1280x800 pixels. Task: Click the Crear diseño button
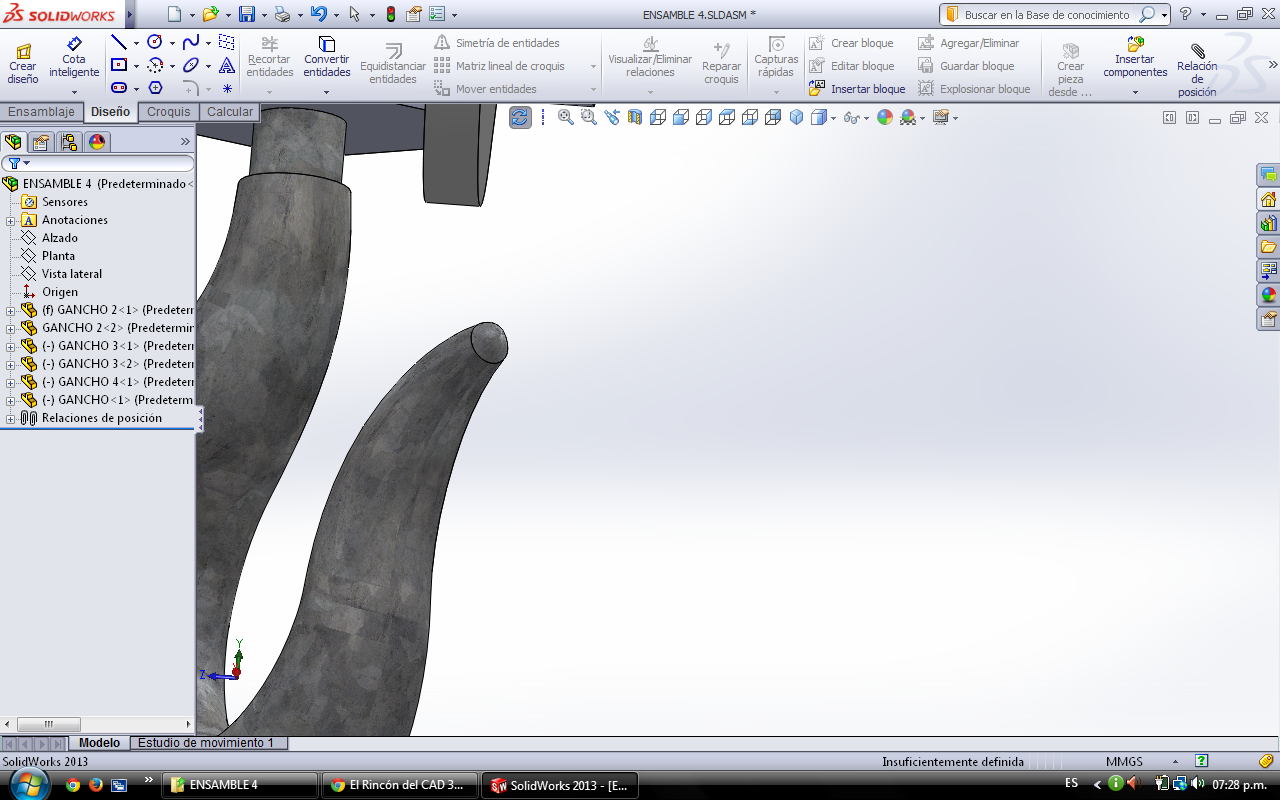point(22,63)
